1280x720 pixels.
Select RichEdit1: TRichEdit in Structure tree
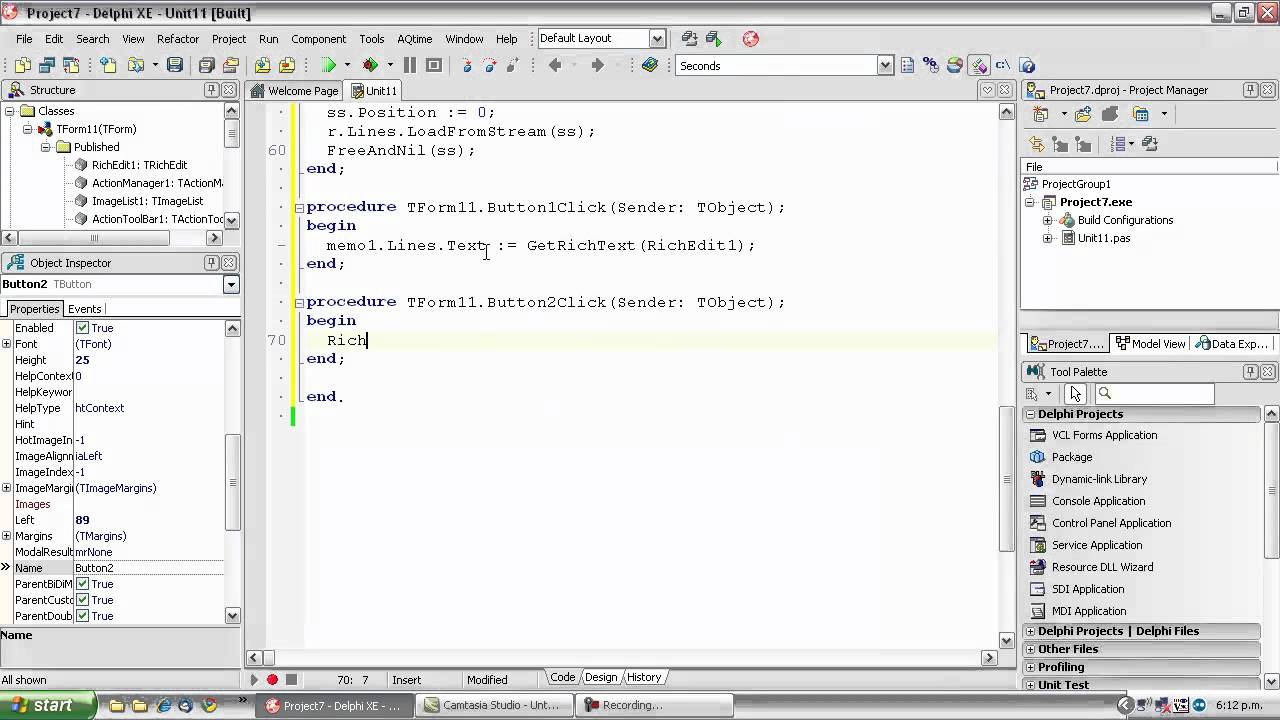pyautogui.click(x=139, y=165)
